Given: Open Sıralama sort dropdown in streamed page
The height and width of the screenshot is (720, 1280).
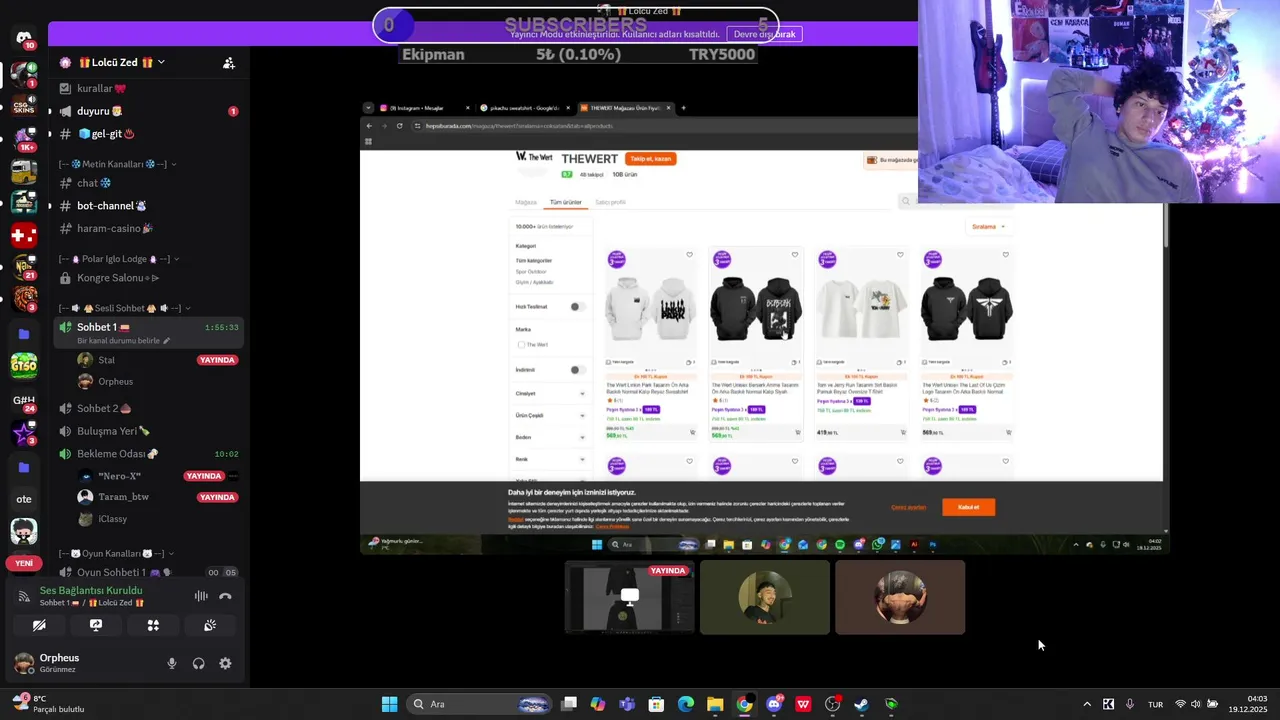Looking at the screenshot, I should tap(988, 226).
